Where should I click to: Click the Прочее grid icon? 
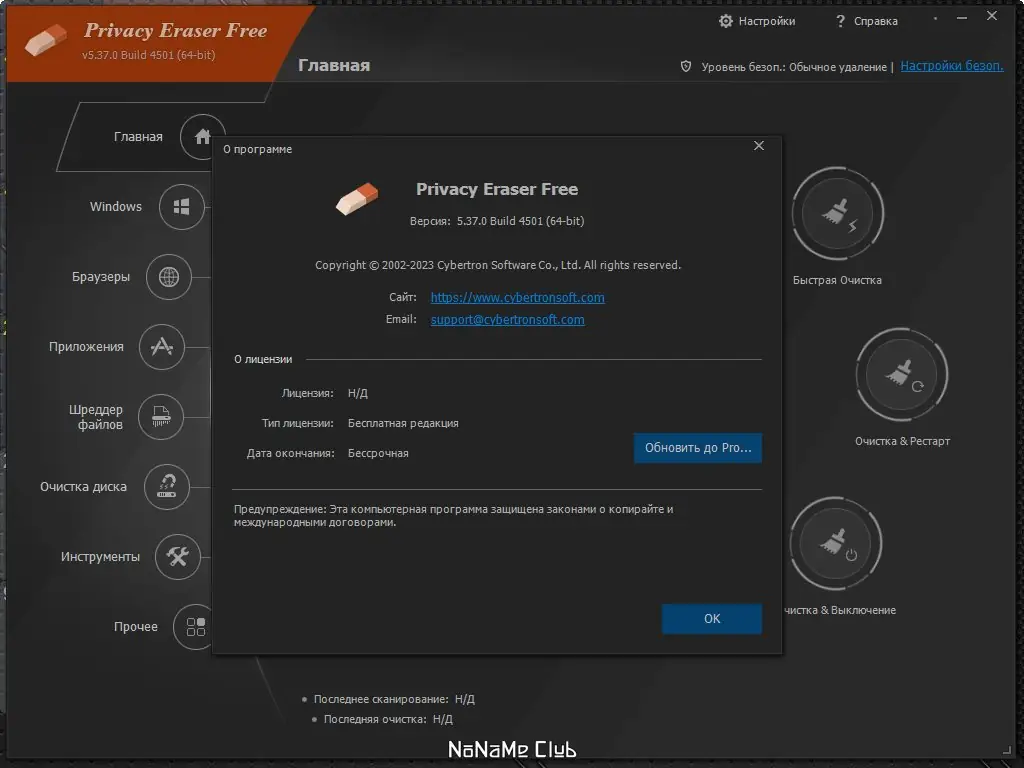pos(195,626)
